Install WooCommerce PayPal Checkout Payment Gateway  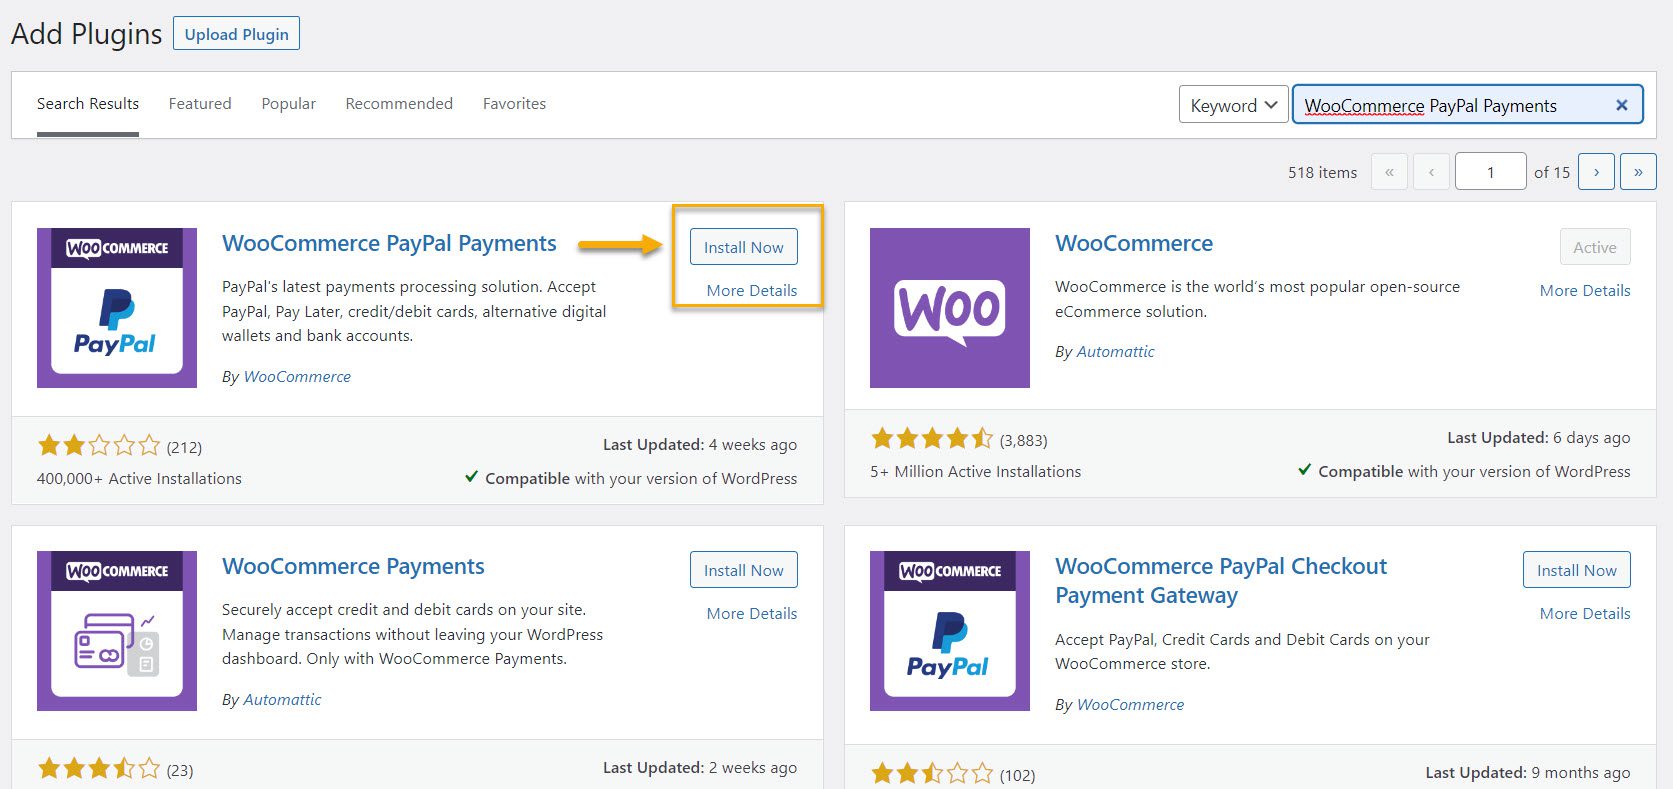[1577, 570]
